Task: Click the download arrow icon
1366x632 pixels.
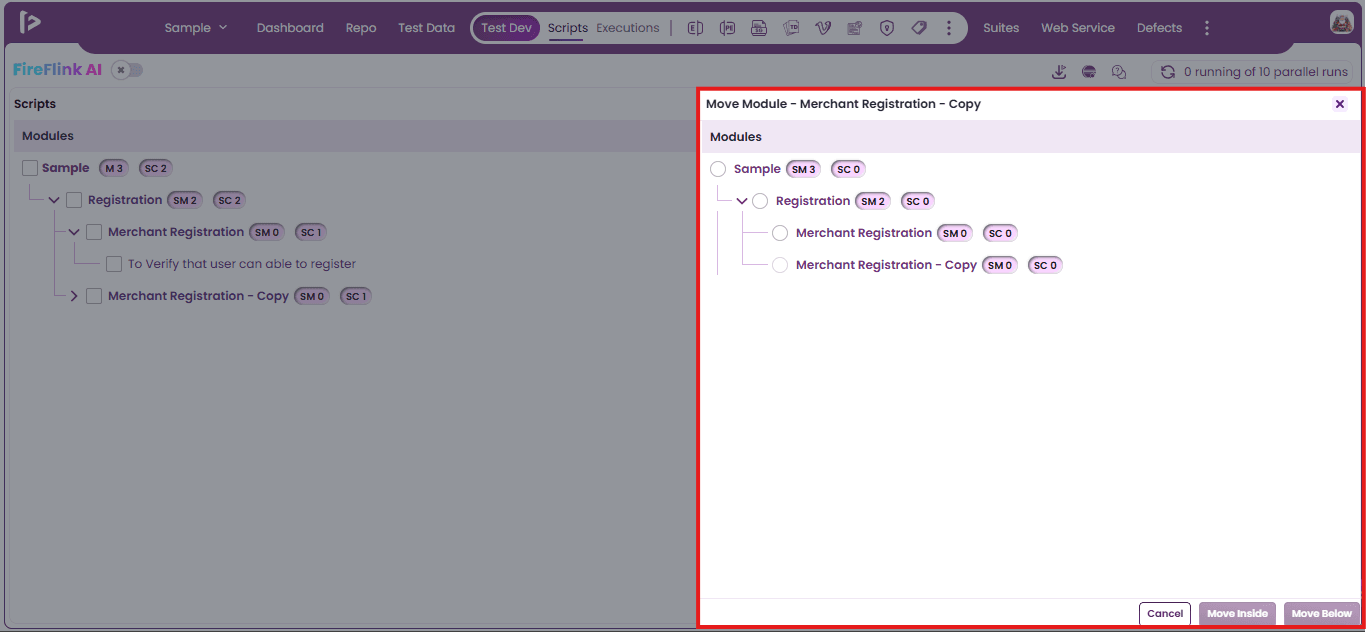Action: coord(1060,72)
